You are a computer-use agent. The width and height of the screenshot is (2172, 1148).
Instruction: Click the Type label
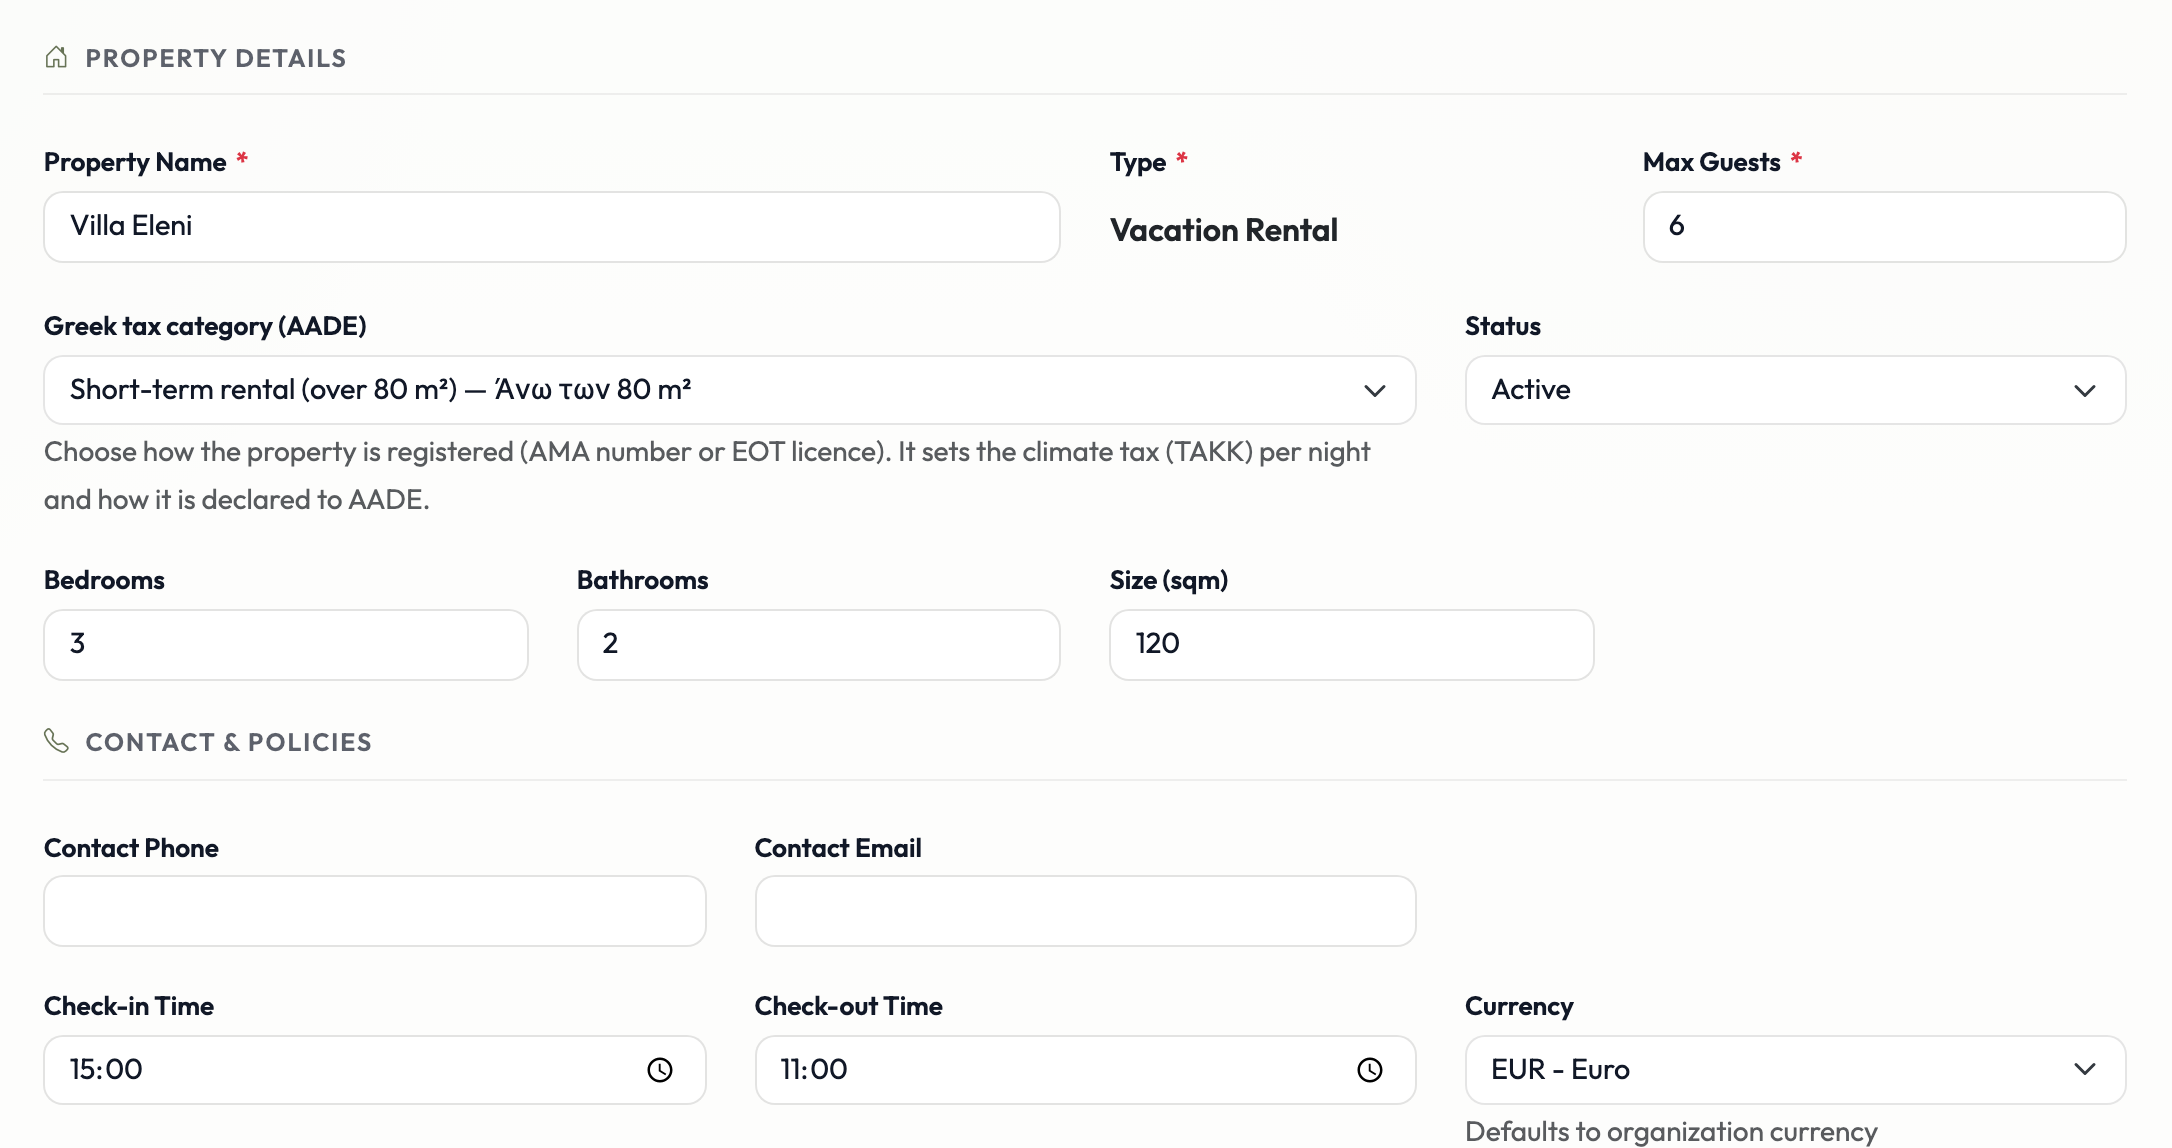(1138, 162)
